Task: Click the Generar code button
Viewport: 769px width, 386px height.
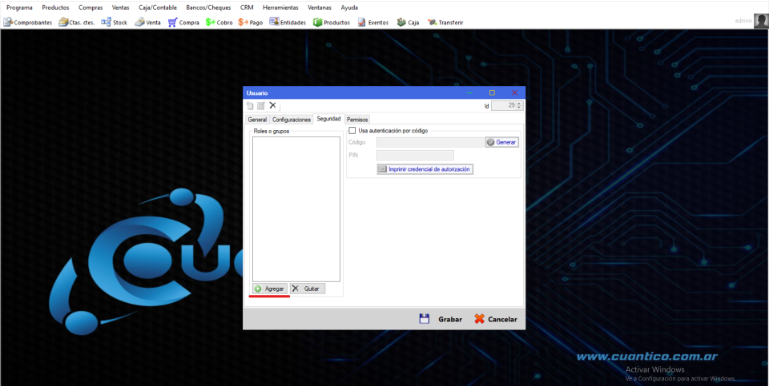Action: click(502, 142)
